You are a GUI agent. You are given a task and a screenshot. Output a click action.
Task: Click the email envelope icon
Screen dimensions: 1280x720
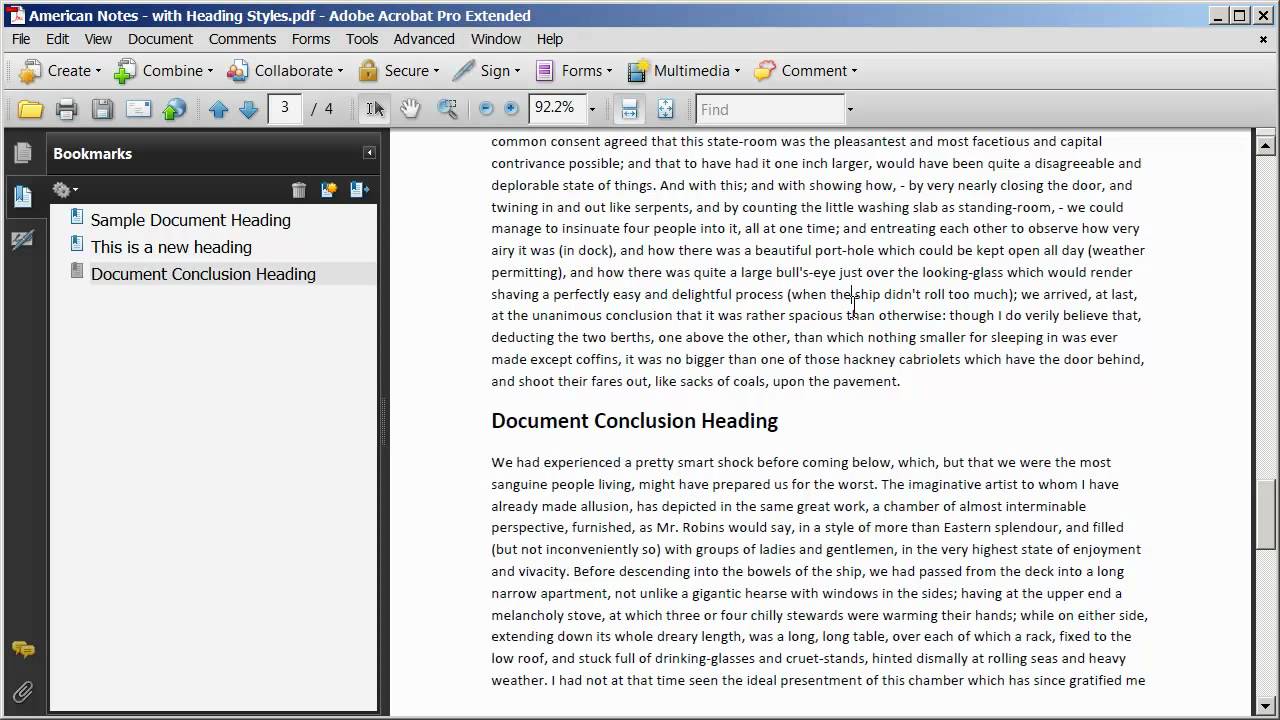click(x=138, y=109)
